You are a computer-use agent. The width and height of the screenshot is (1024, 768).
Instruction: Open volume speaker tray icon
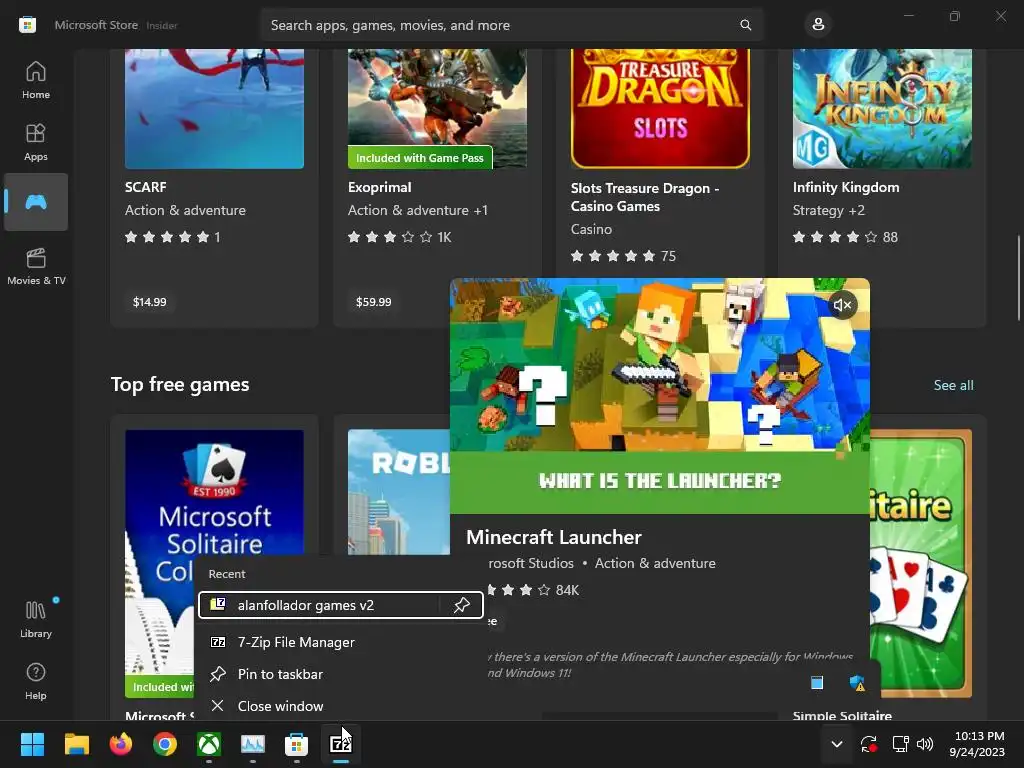pyautogui.click(x=925, y=744)
